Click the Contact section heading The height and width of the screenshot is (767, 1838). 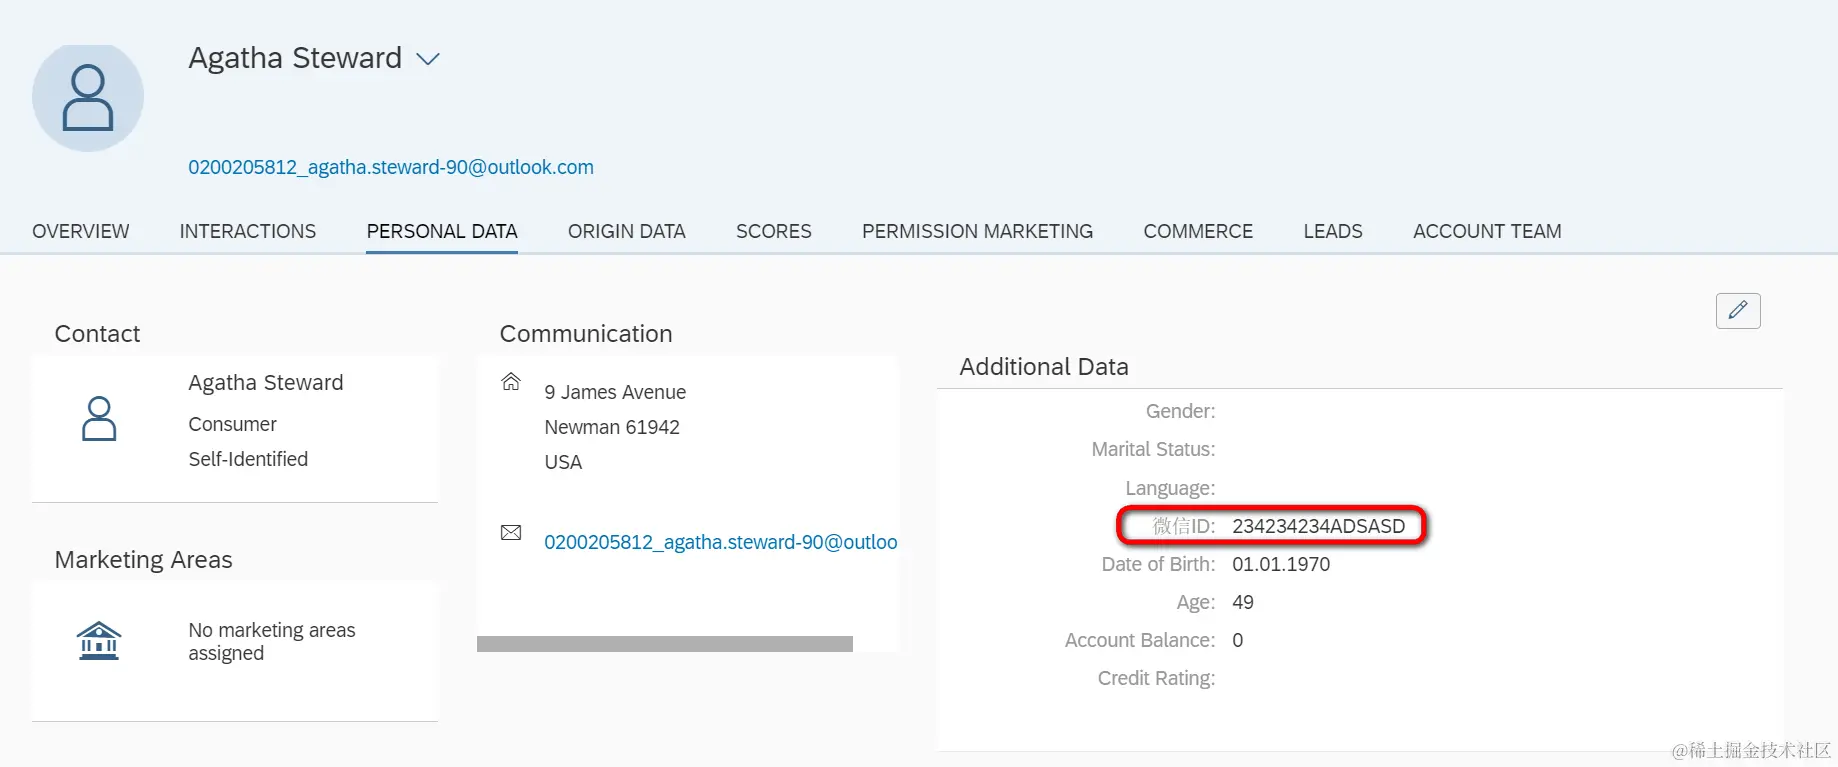97,334
